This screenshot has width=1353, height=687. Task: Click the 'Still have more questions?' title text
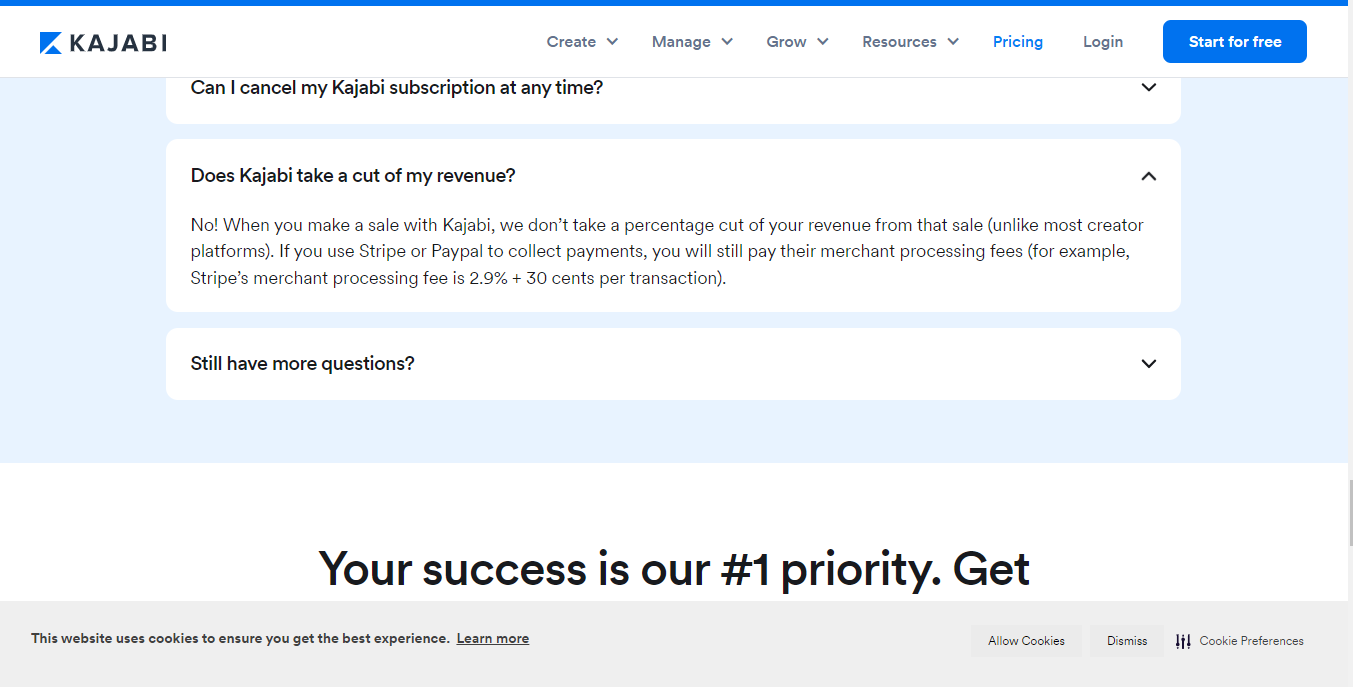click(302, 364)
